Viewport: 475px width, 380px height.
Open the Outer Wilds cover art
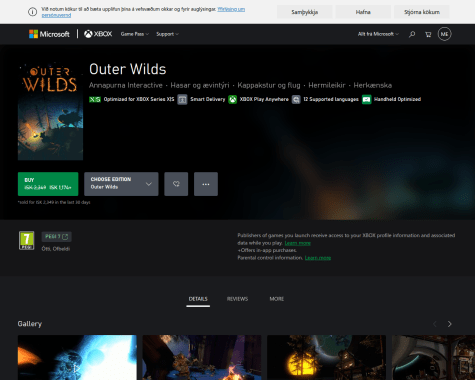[x=50, y=111]
